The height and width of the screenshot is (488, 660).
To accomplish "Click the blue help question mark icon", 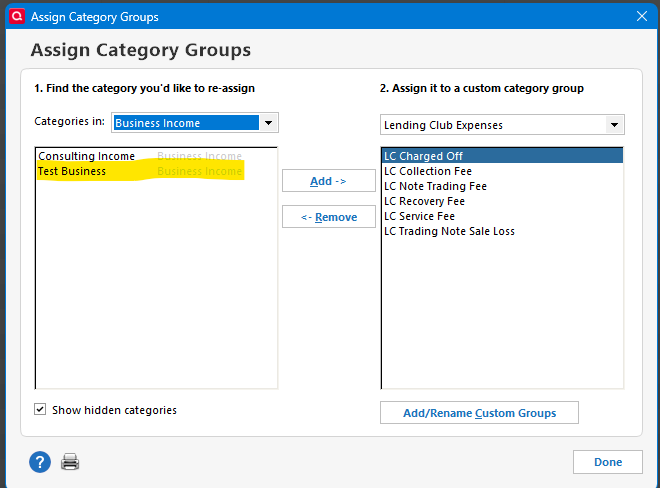I will [40, 461].
